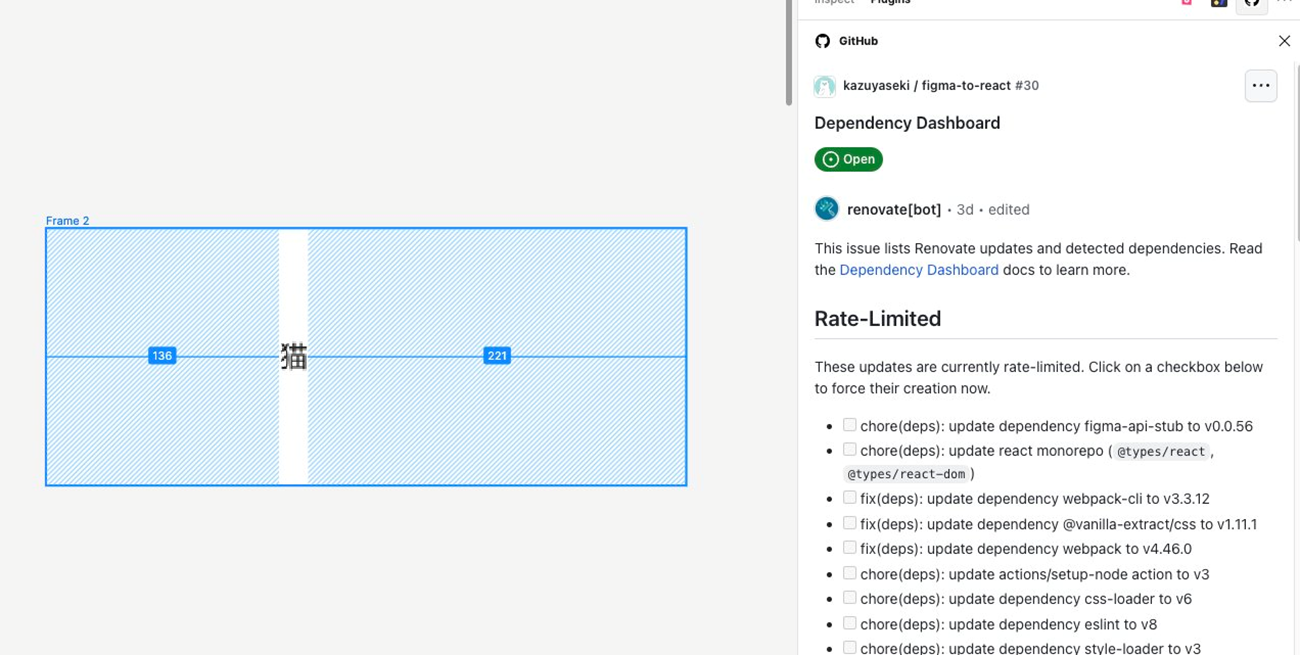The image size is (1300, 655).
Task: Click the GitHub logo icon in the panel header
Action: (822, 41)
